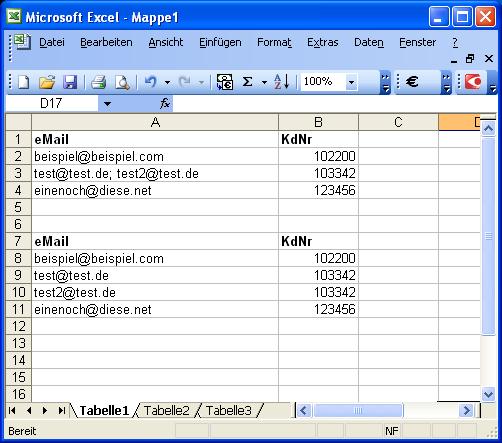Open the Einfügen menu
The height and width of the screenshot is (443, 502).
(x=220, y=42)
